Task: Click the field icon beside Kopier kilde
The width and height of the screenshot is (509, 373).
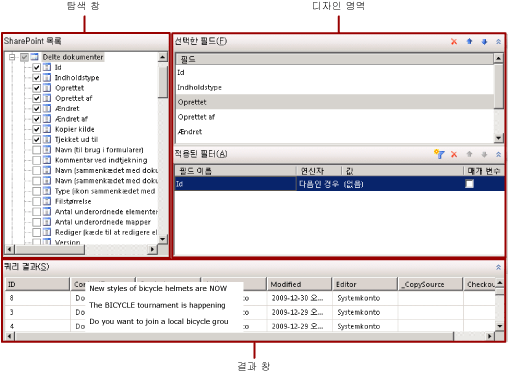Action: click(47, 130)
